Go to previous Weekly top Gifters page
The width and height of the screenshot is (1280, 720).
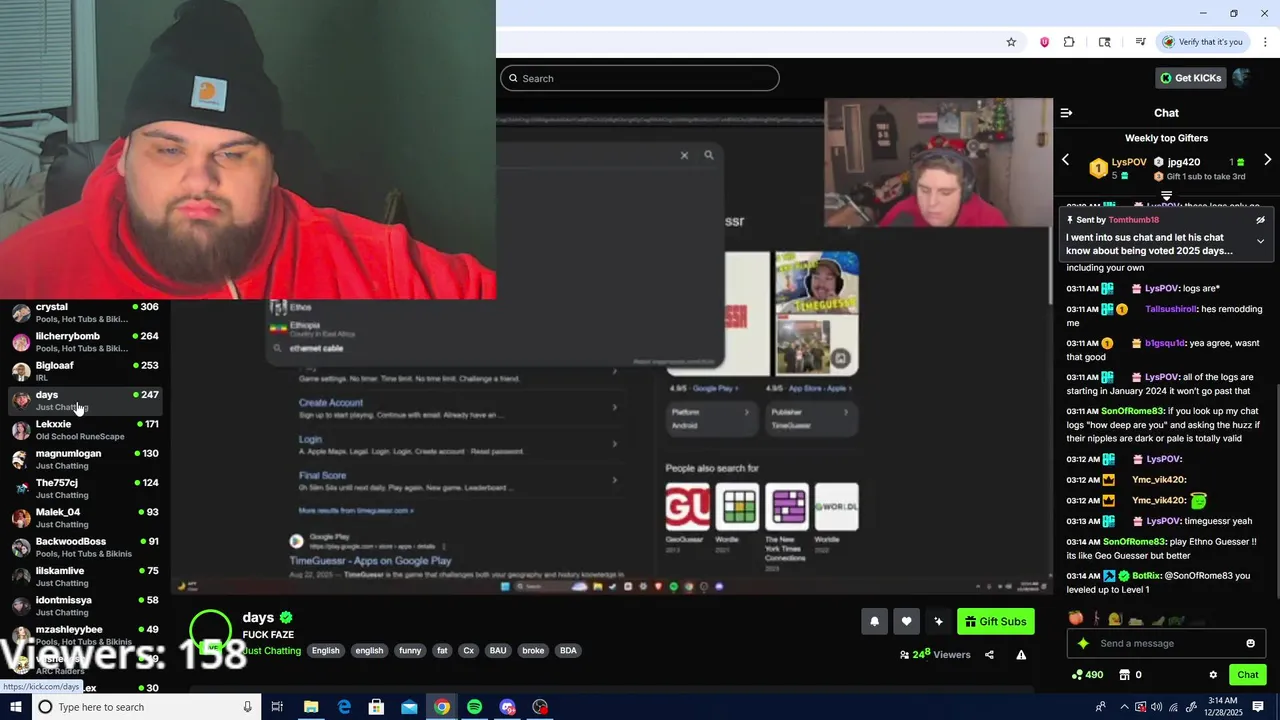click(x=1065, y=160)
